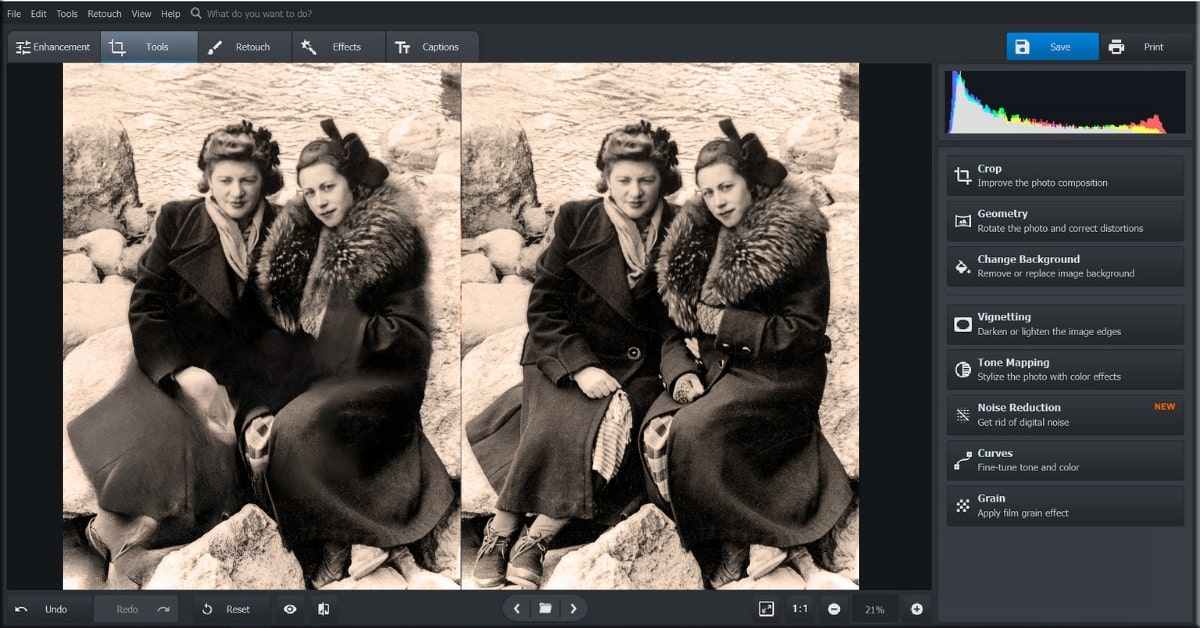Viewport: 1200px width, 628px height.
Task: Open the View menu
Action: click(141, 14)
